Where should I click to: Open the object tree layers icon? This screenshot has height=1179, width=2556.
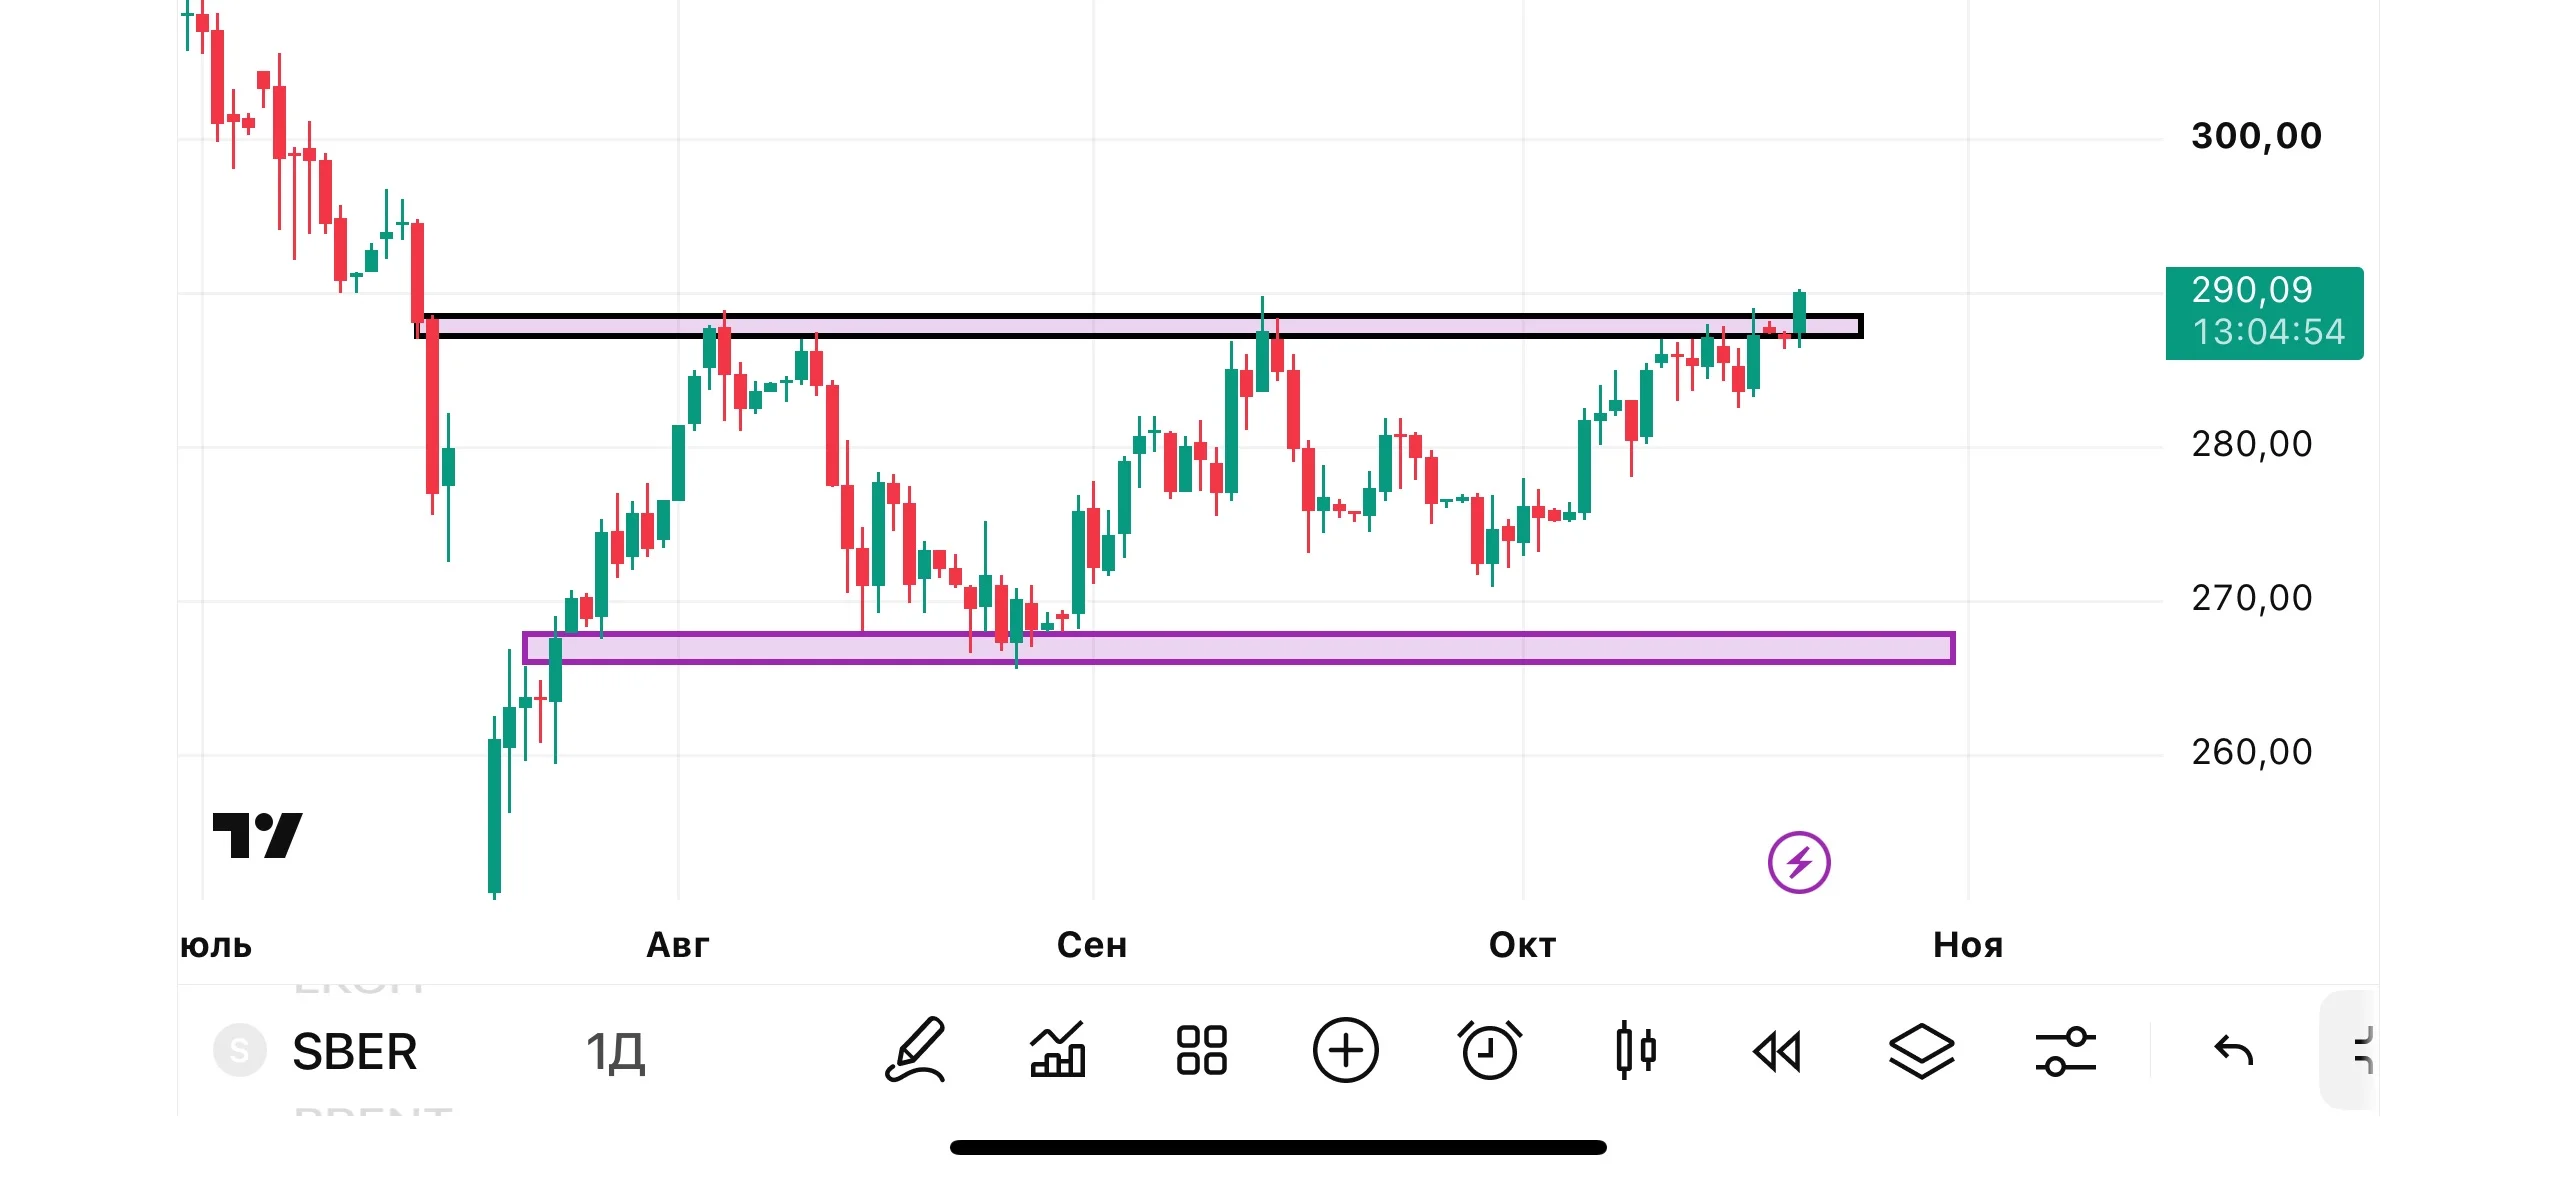point(1921,1051)
